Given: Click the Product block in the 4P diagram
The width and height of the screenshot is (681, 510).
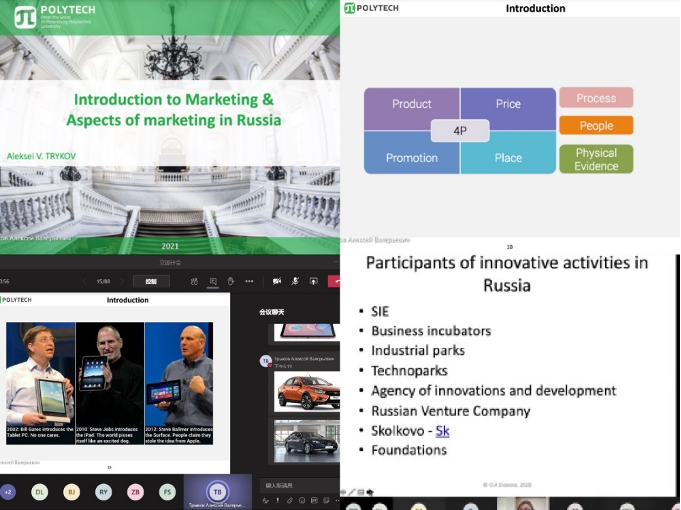Looking at the screenshot, I should click(x=411, y=104).
